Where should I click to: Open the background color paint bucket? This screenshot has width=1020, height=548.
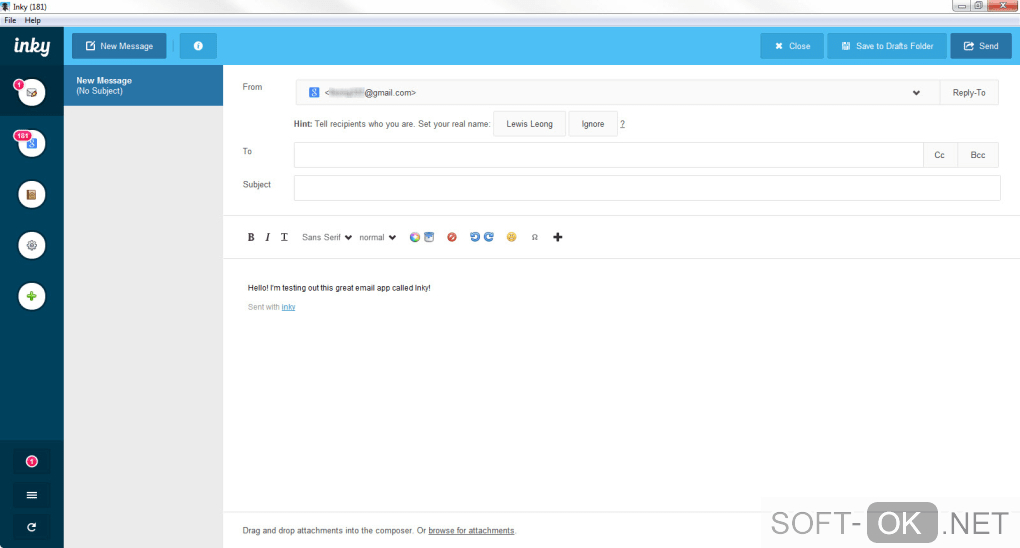pyautogui.click(x=429, y=238)
